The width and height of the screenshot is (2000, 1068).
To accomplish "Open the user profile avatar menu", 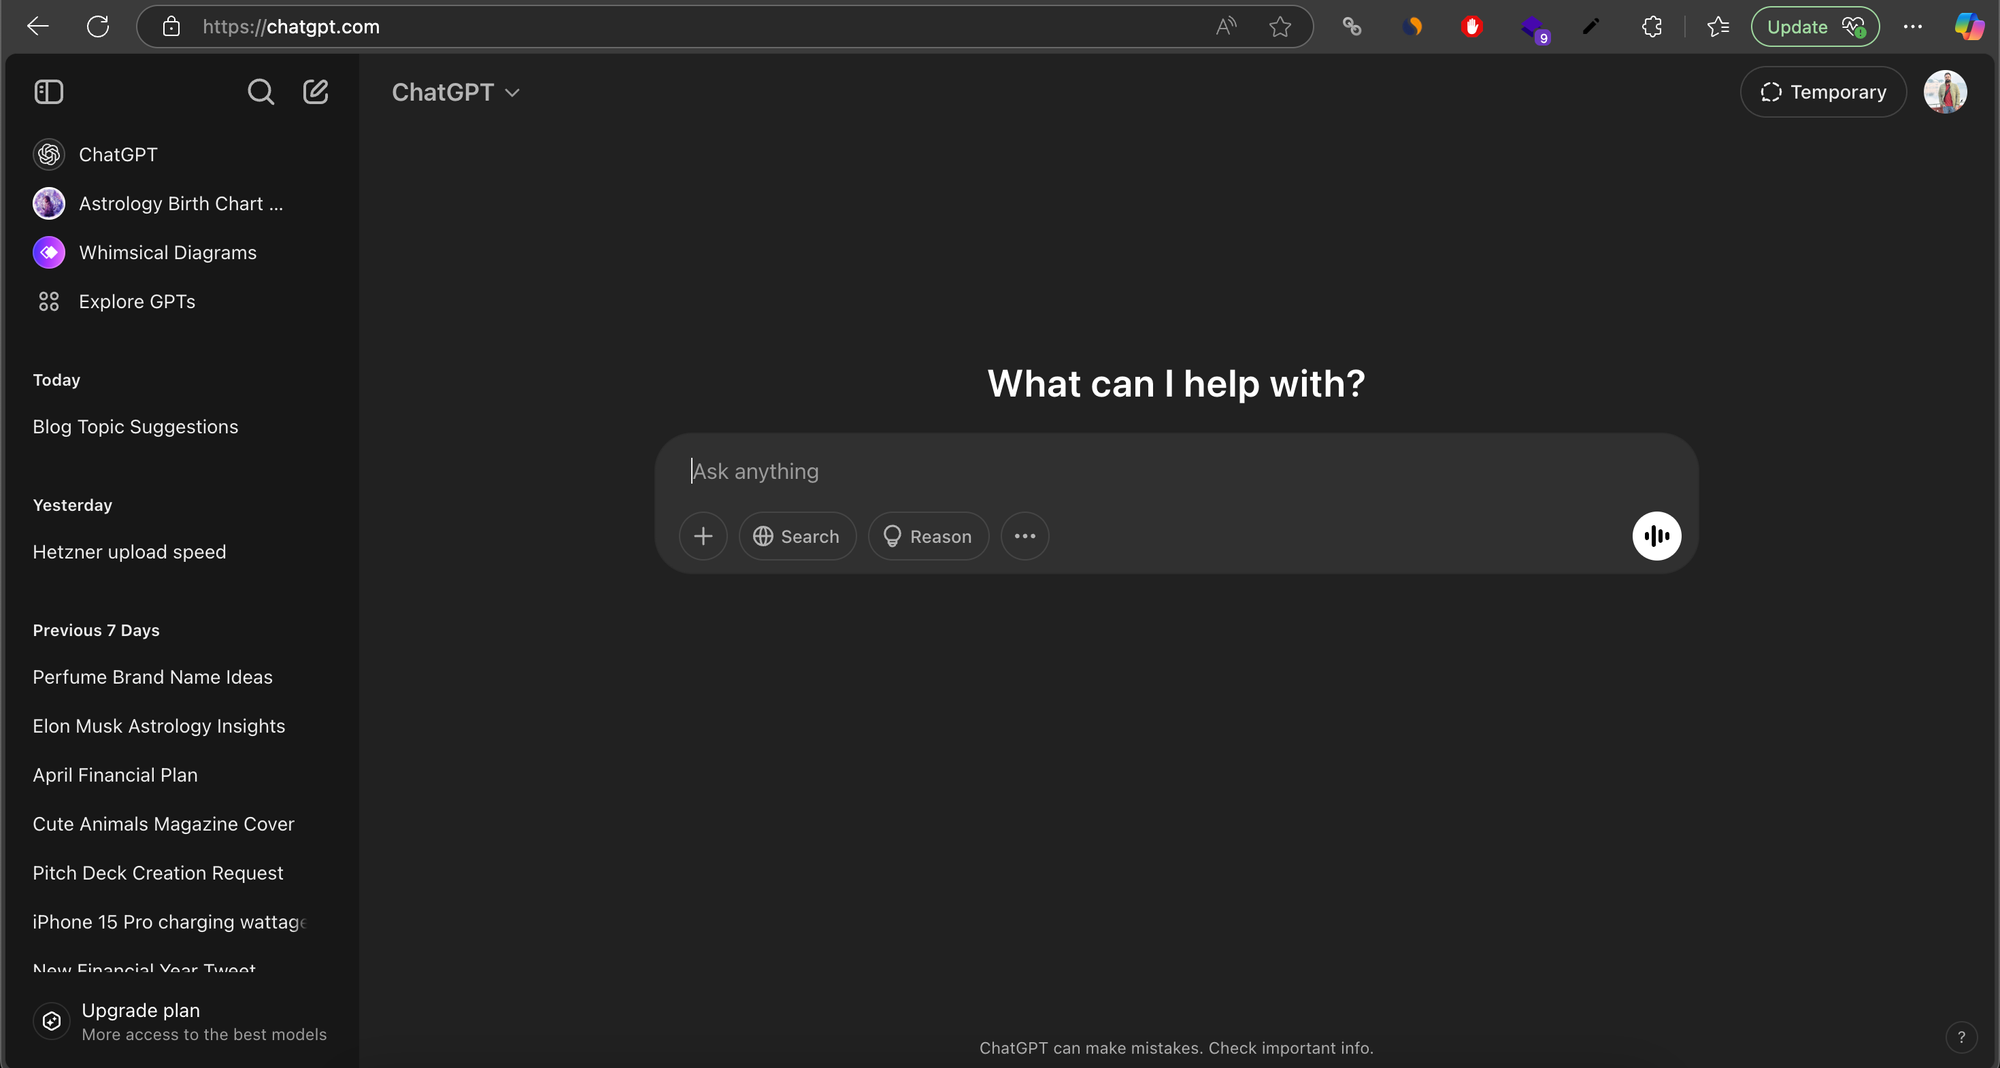I will pos(1945,92).
